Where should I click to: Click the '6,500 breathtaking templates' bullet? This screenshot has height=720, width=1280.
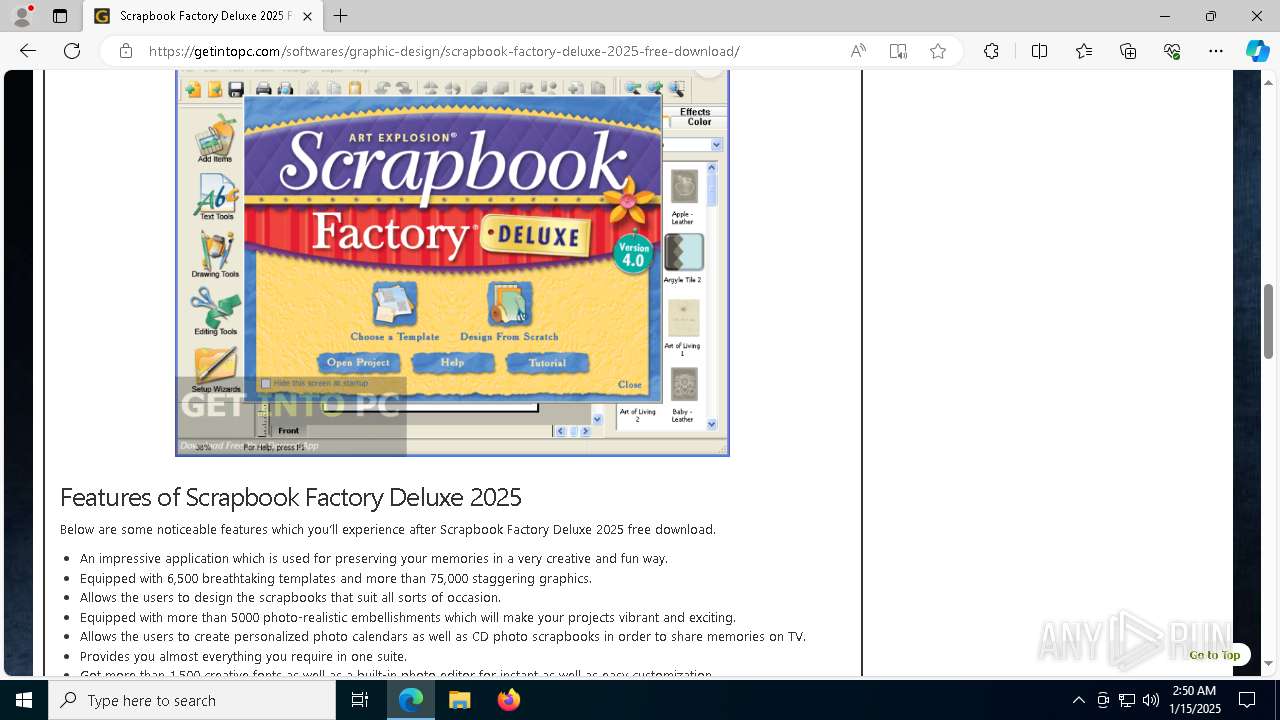[336, 578]
